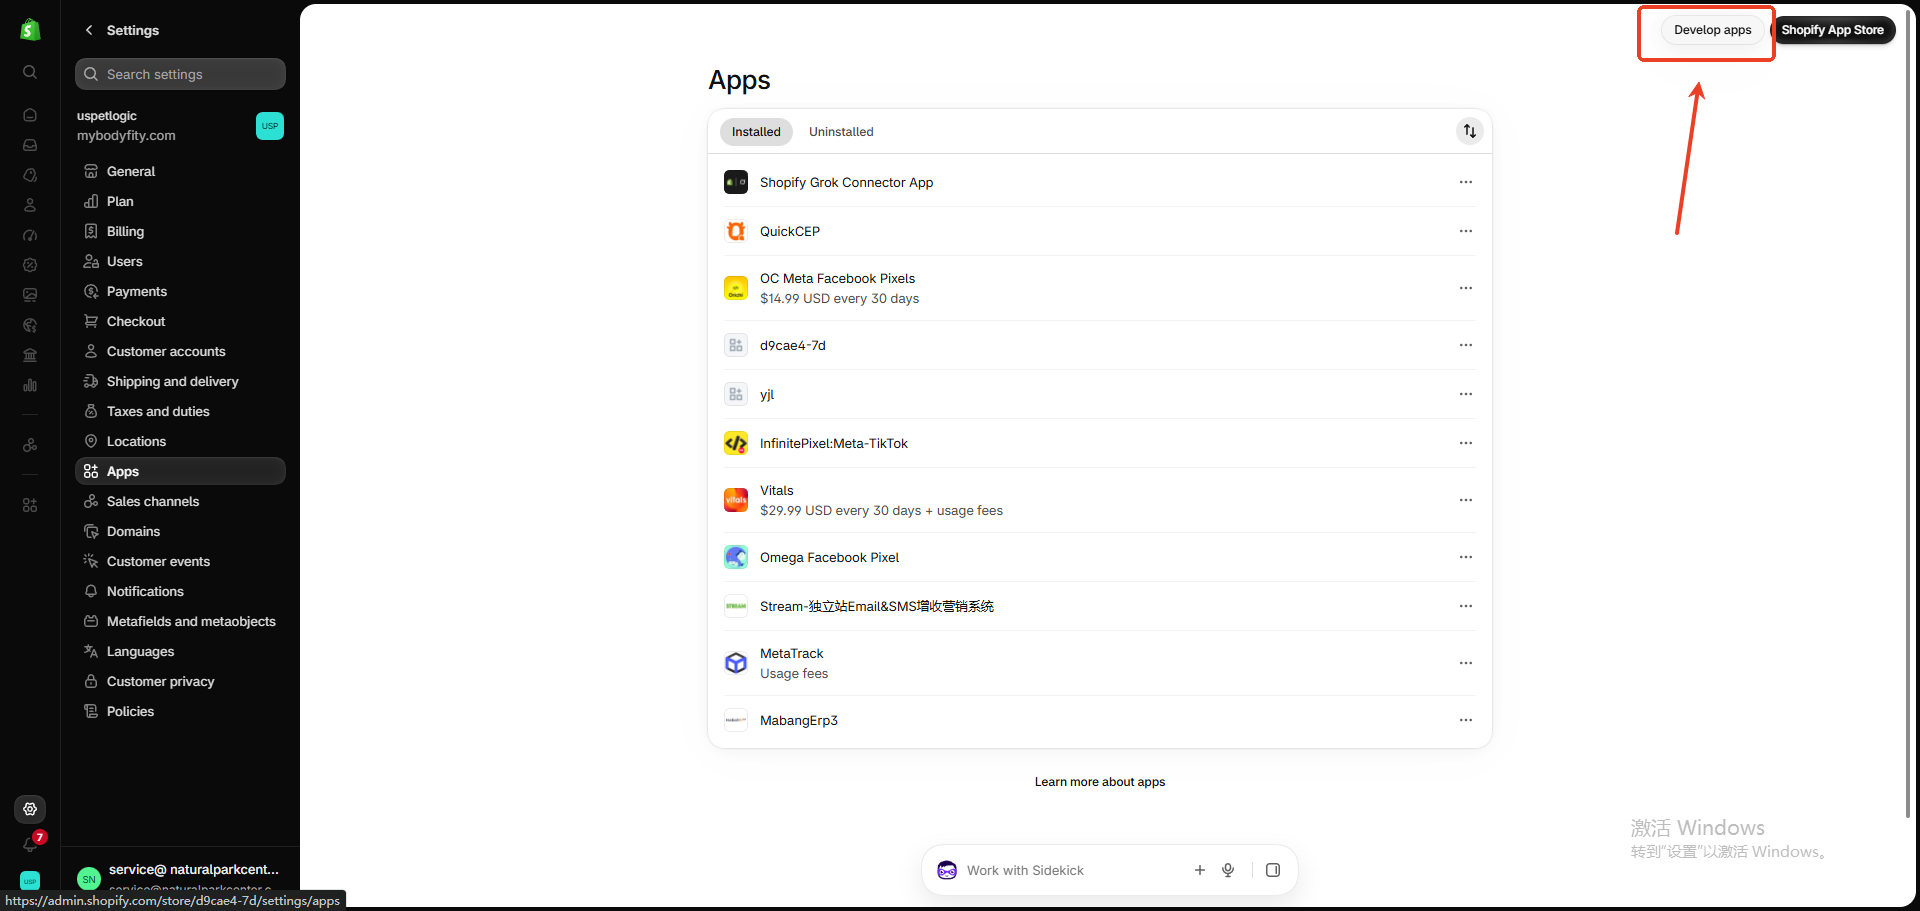Click the USP store avatar badge
Screen dimensions: 1920x911
coord(270,126)
